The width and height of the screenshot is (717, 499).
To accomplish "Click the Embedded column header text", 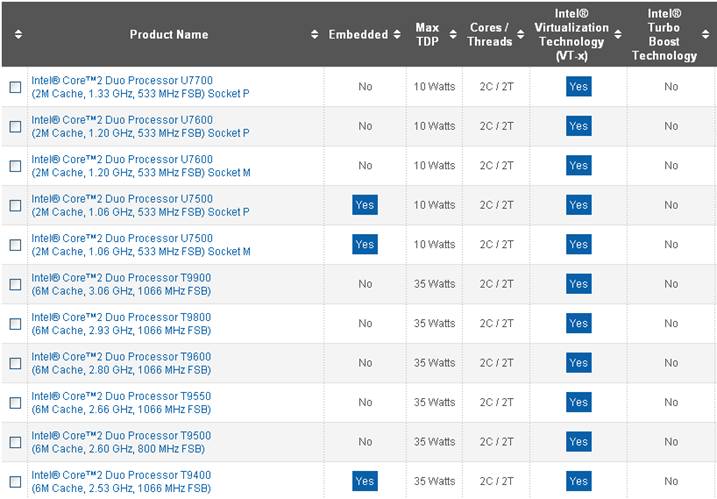I will tap(358, 34).
